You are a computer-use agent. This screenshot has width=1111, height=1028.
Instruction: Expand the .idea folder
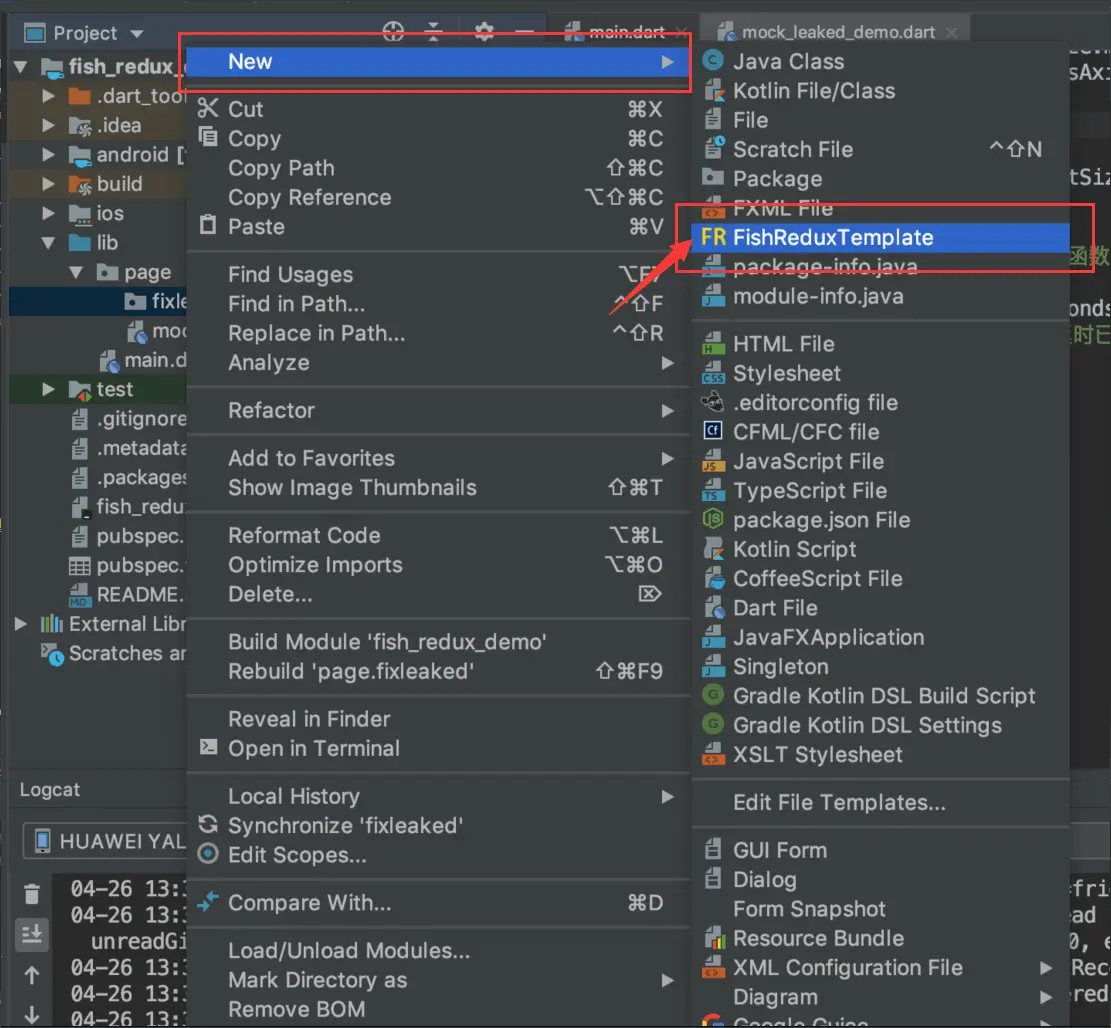click(x=48, y=125)
